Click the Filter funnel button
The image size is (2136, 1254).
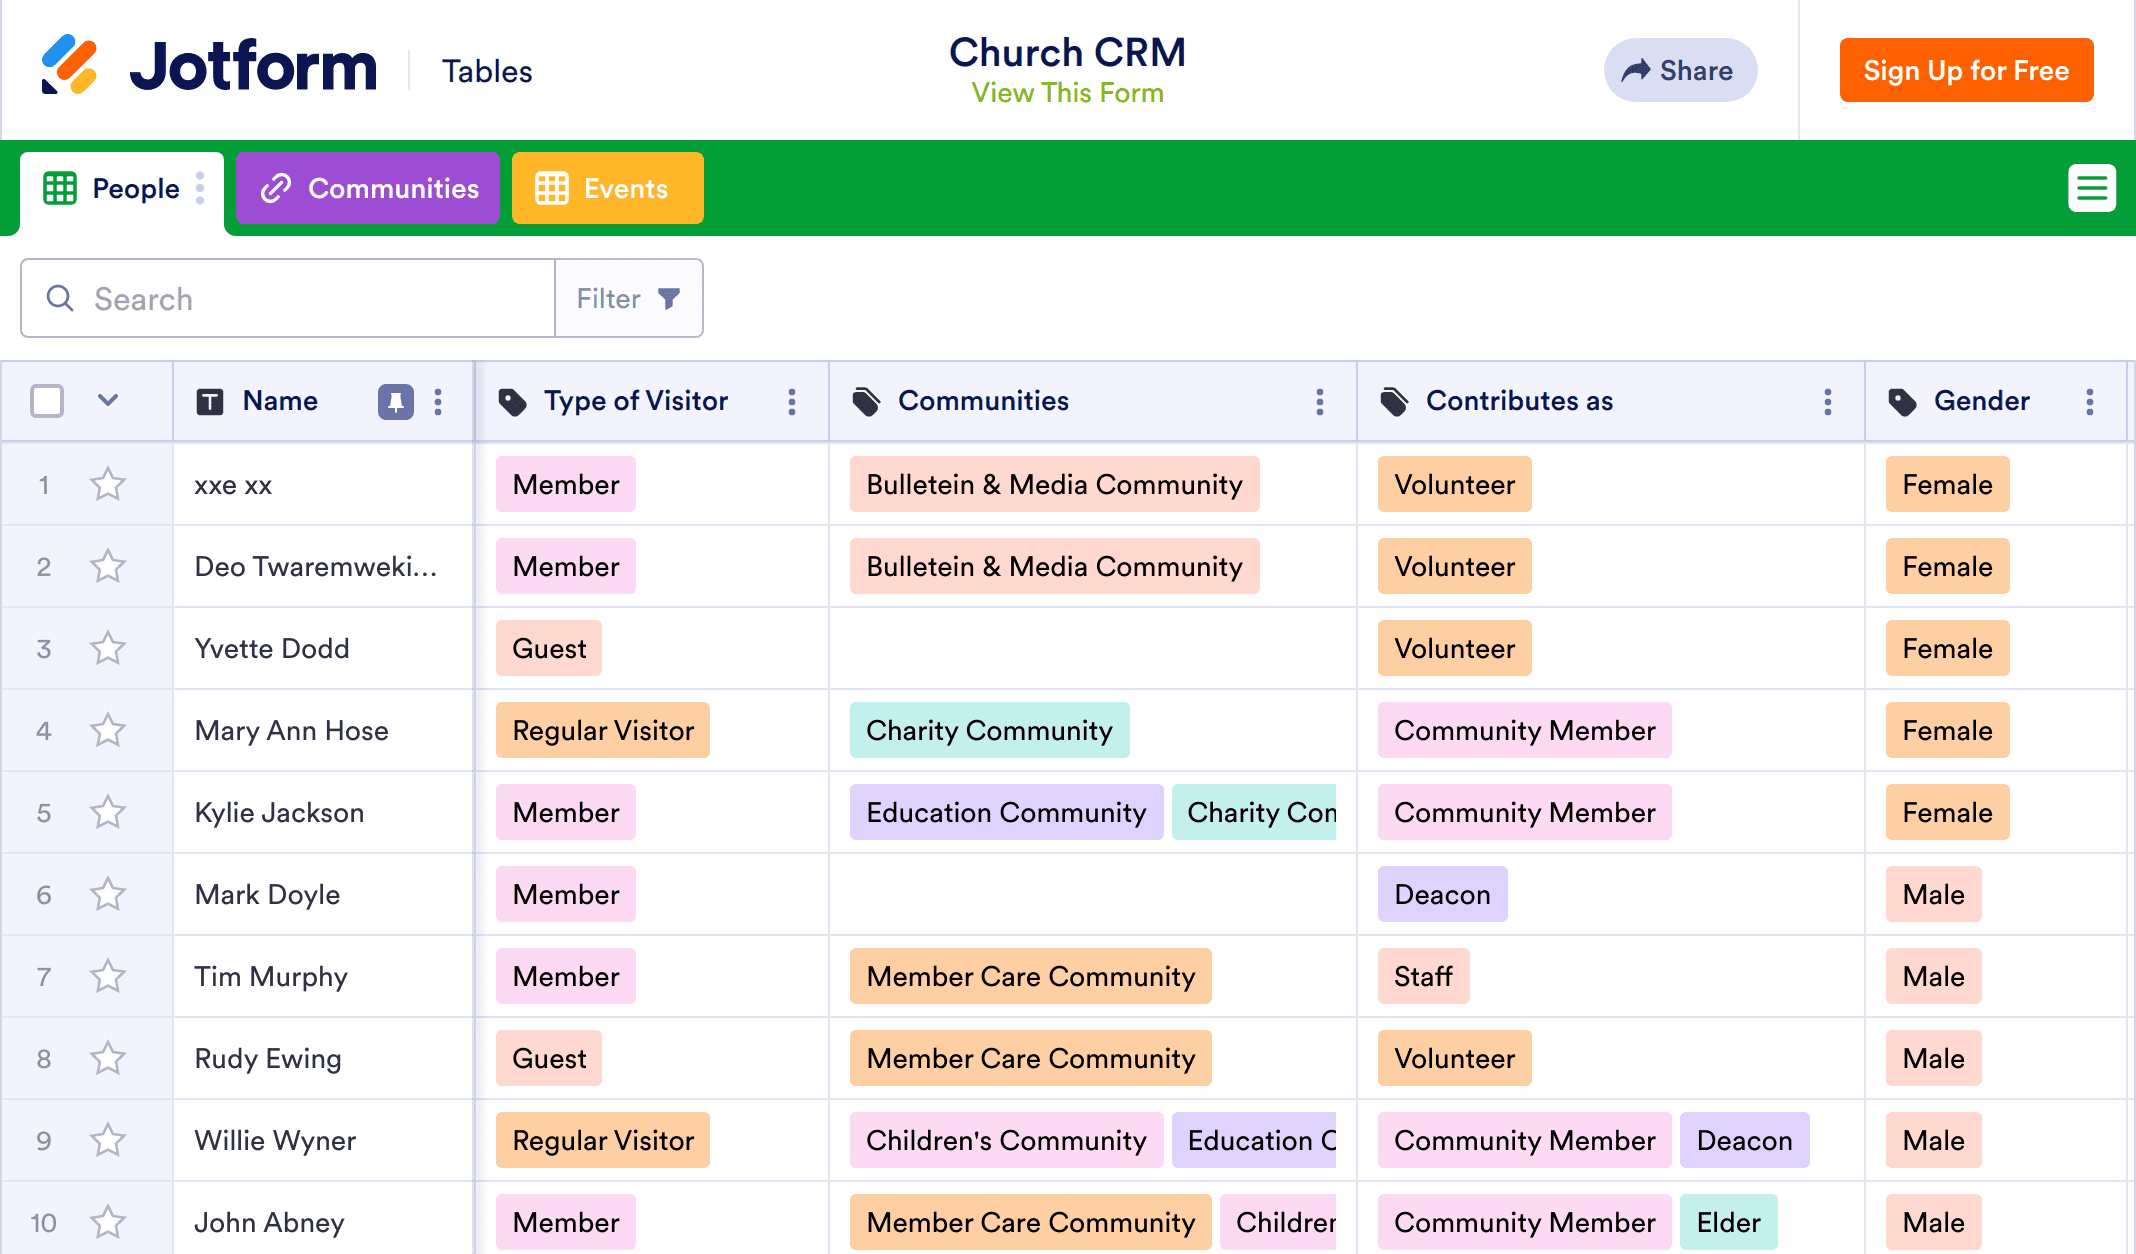pyautogui.click(x=629, y=299)
